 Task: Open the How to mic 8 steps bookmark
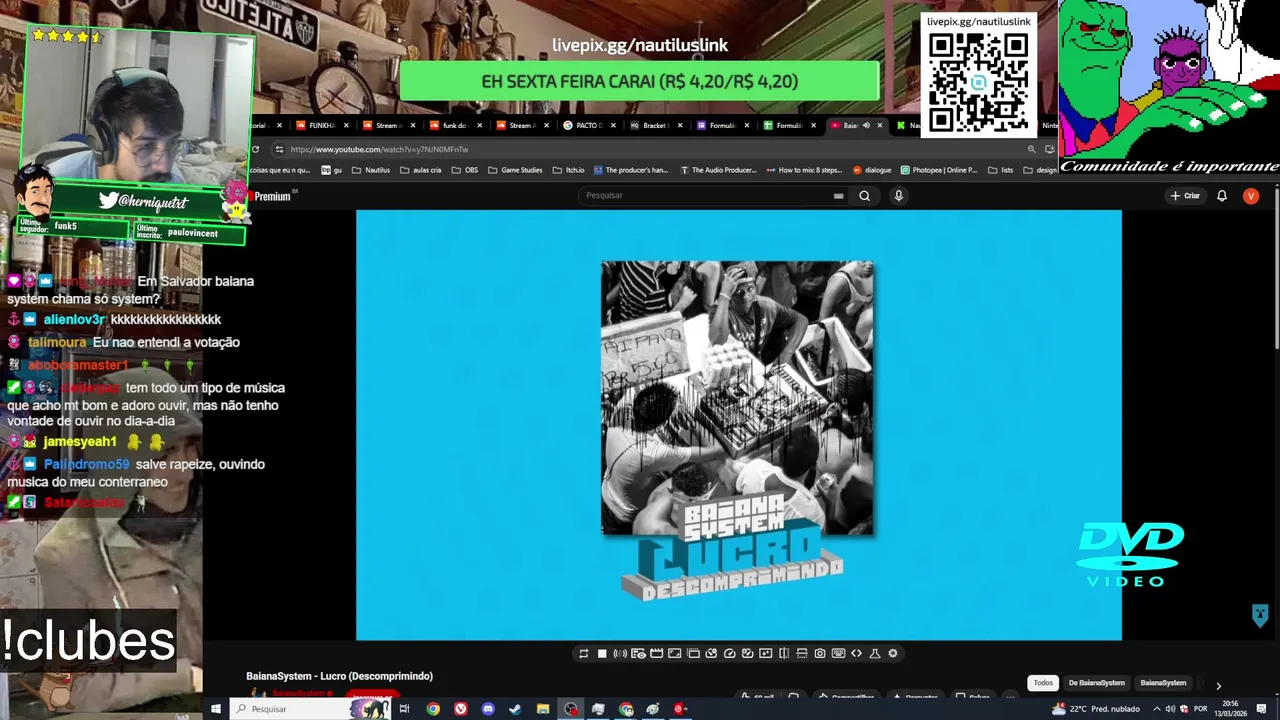pyautogui.click(x=804, y=170)
